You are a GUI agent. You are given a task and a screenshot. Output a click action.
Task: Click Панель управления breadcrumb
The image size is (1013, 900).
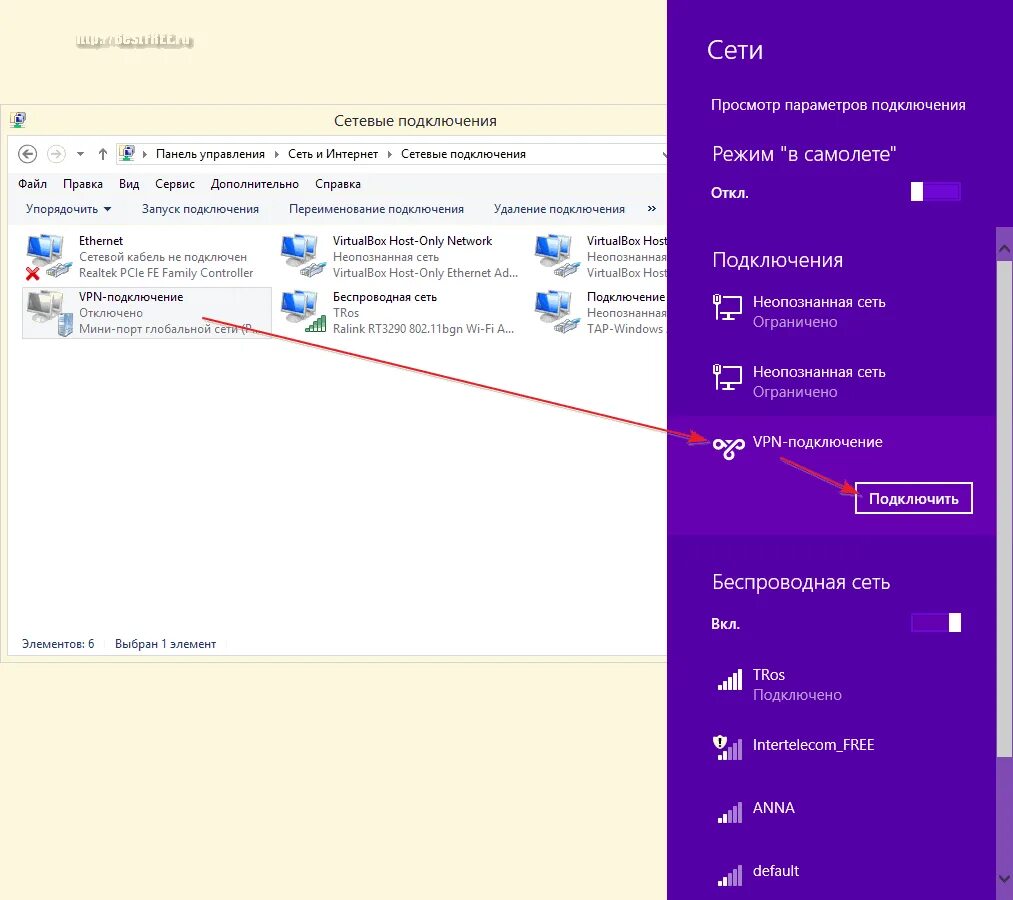210,154
